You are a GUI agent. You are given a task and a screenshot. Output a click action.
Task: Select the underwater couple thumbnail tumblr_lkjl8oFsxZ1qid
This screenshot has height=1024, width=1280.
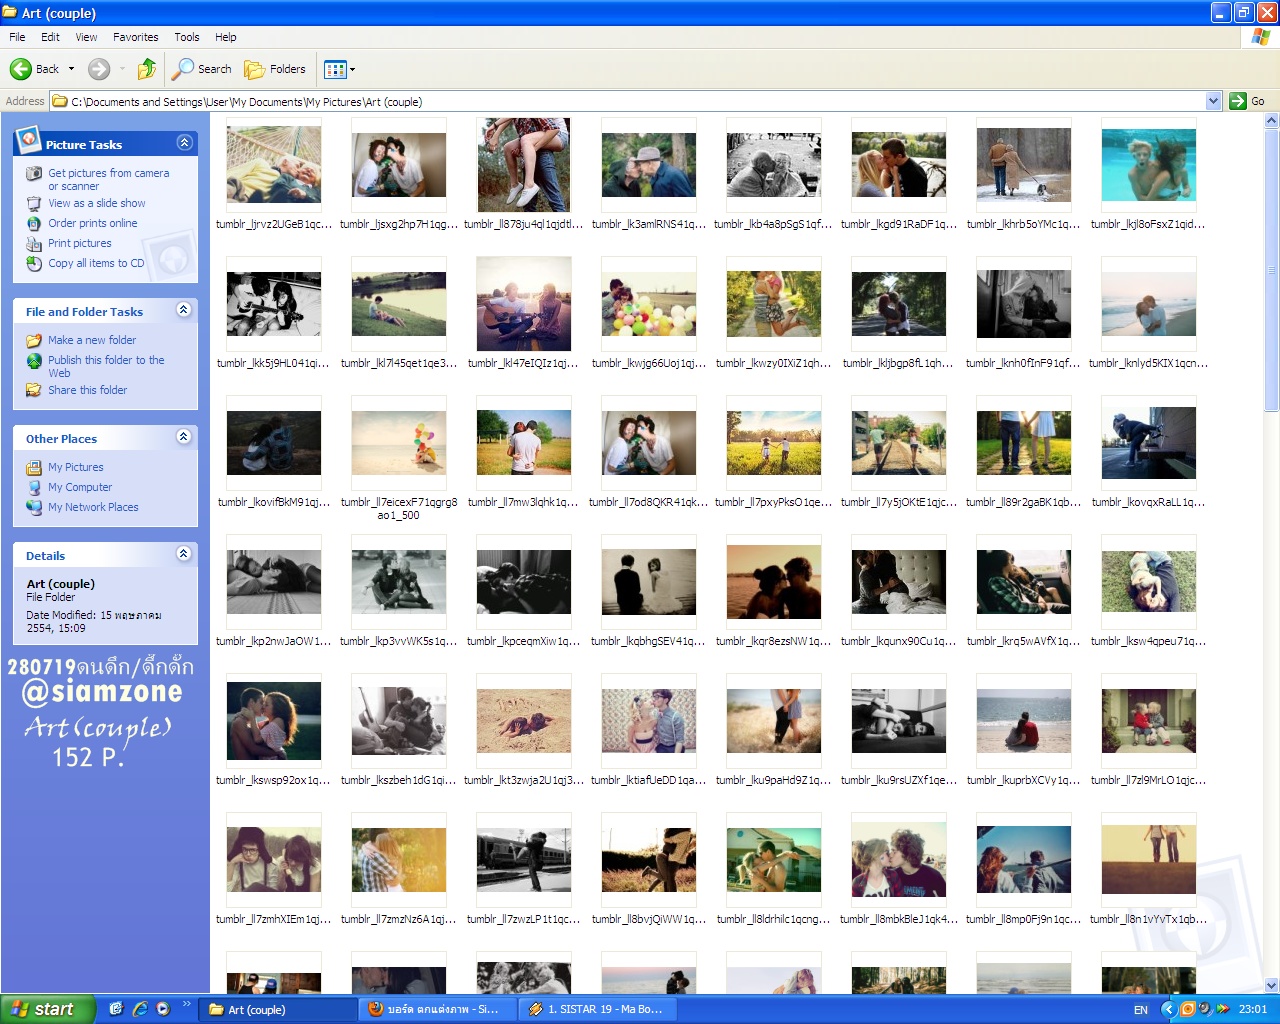tap(1149, 165)
